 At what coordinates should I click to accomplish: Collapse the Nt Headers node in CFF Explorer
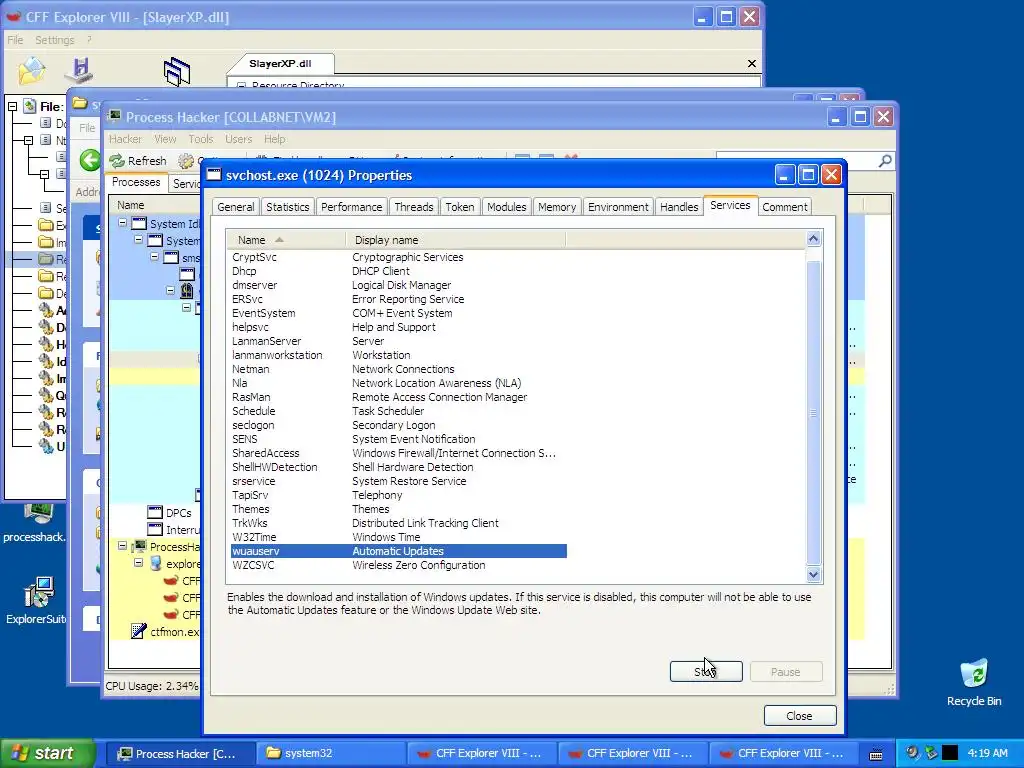point(28,140)
